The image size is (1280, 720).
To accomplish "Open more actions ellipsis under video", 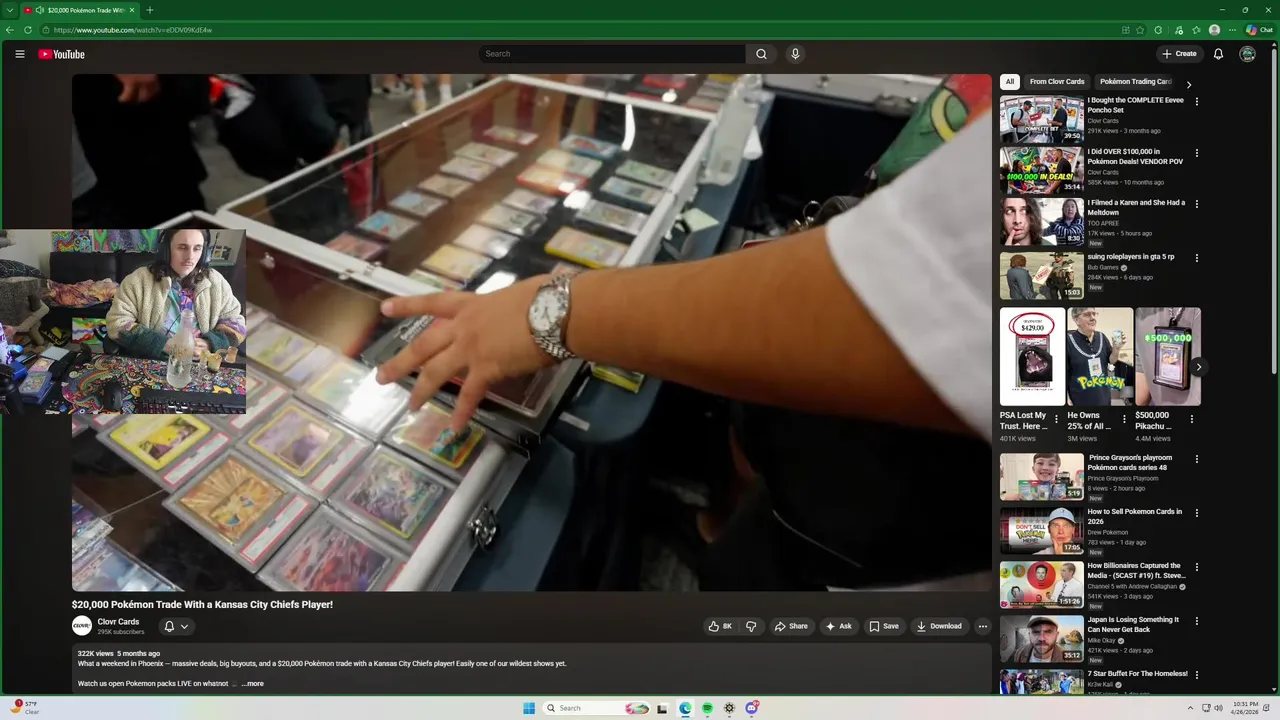I will pyautogui.click(x=983, y=626).
